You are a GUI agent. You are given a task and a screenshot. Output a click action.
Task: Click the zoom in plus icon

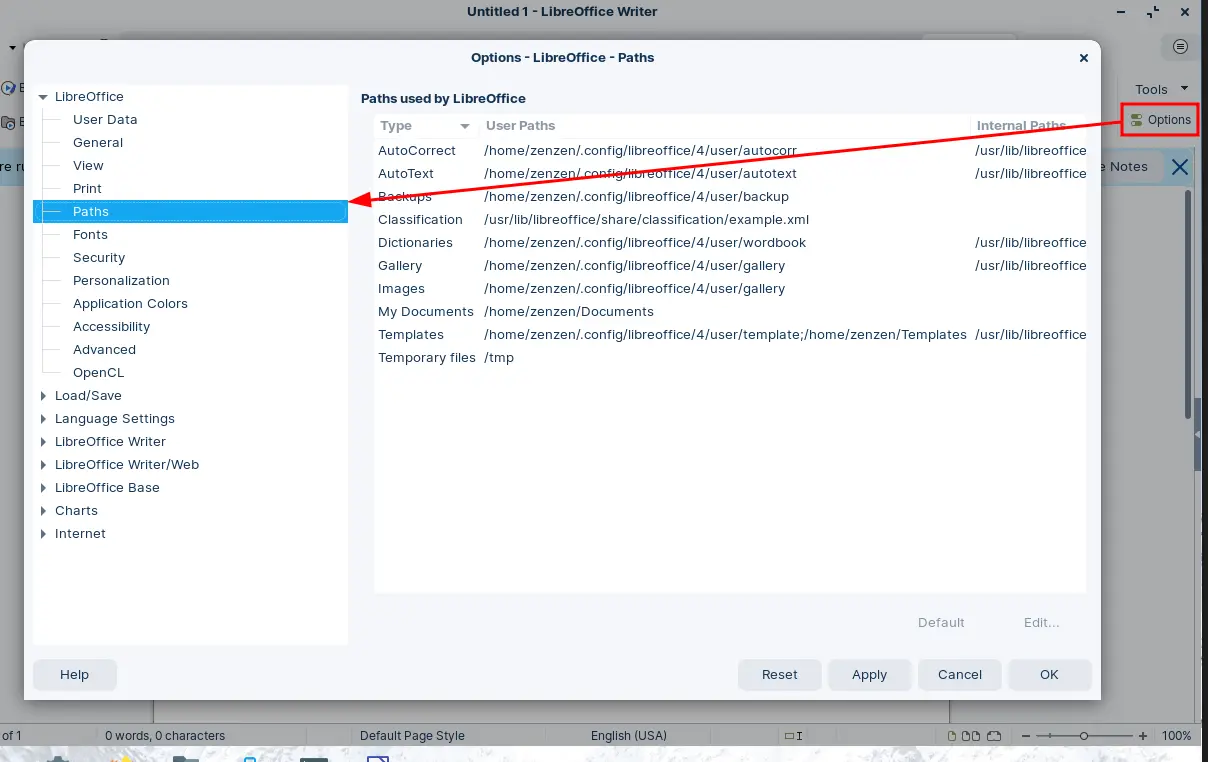(x=1143, y=736)
